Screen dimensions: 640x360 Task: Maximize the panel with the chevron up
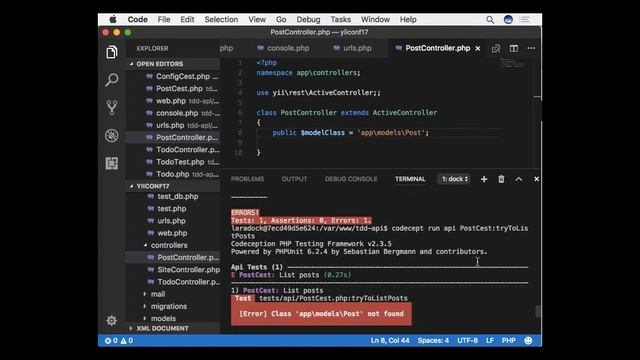point(518,179)
